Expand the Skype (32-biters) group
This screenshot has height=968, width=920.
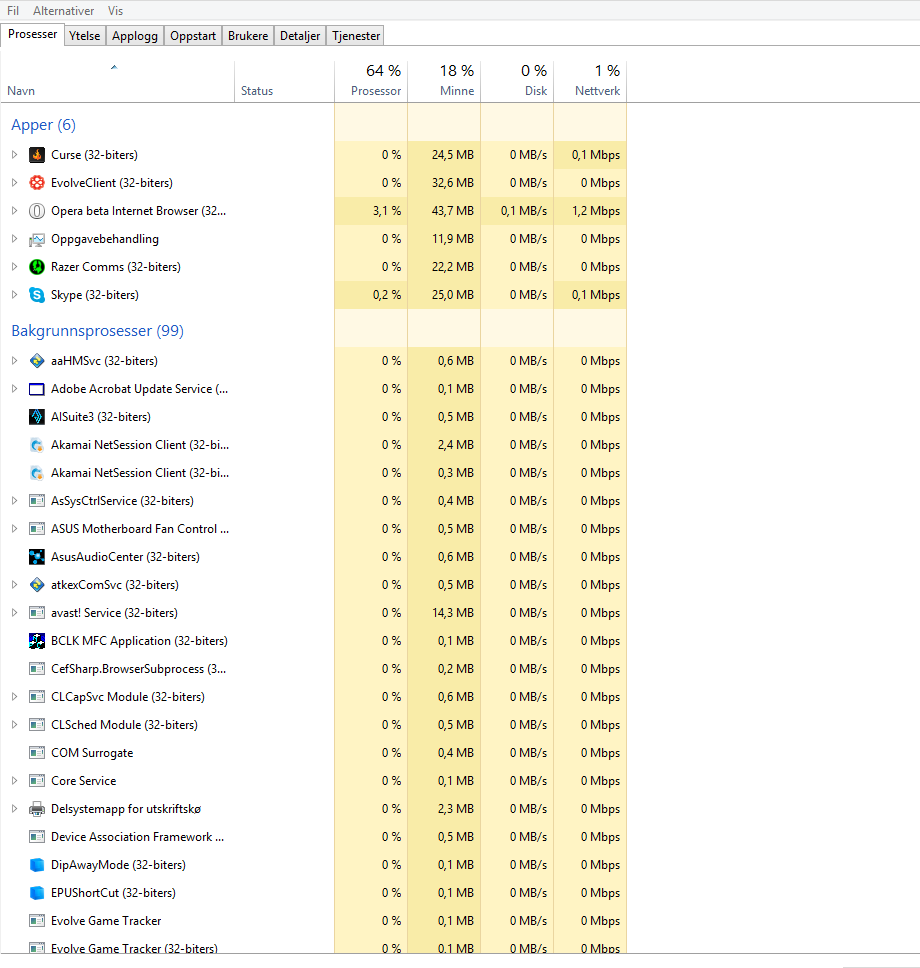14,295
